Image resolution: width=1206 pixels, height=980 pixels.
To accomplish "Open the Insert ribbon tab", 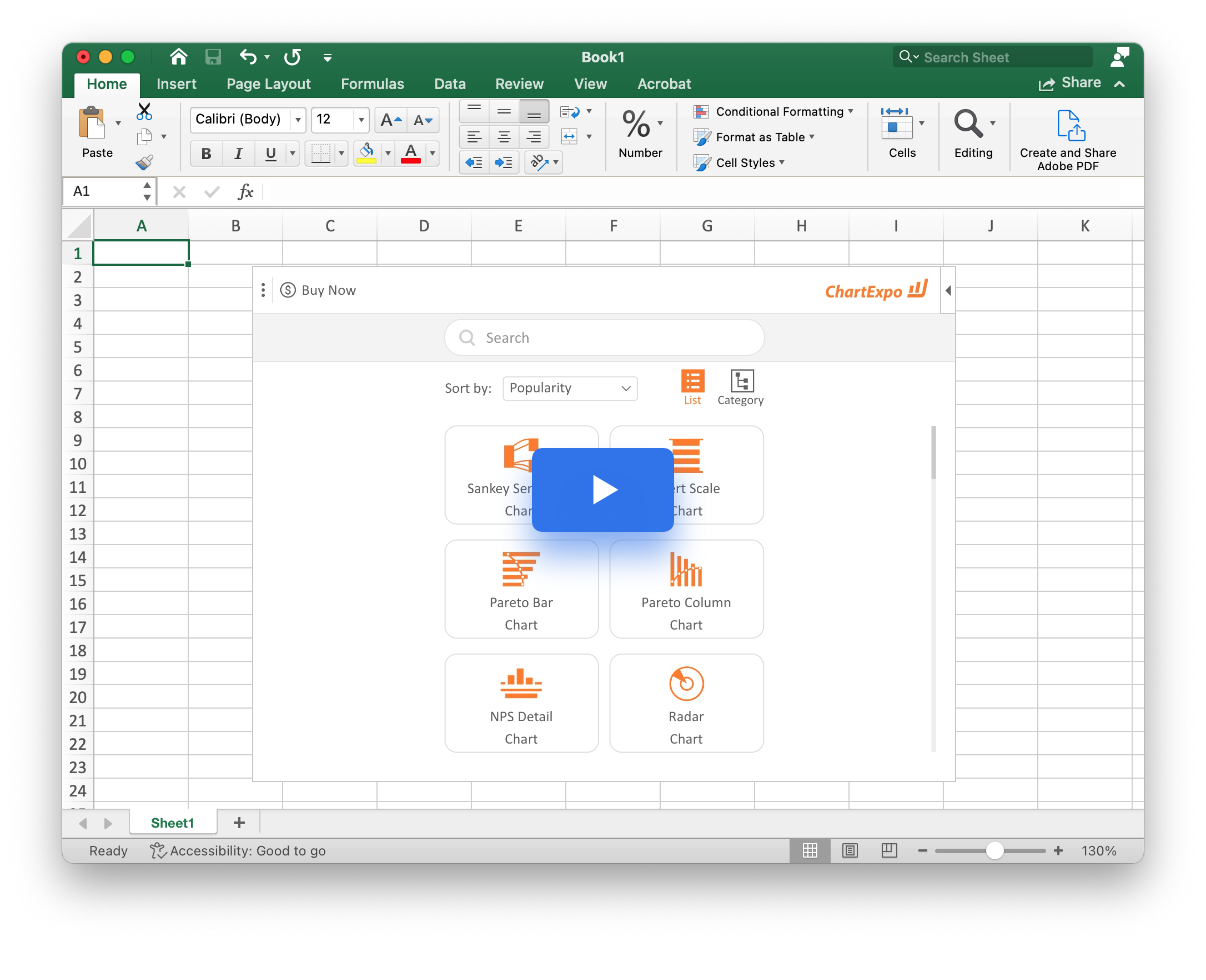I will click(x=177, y=84).
